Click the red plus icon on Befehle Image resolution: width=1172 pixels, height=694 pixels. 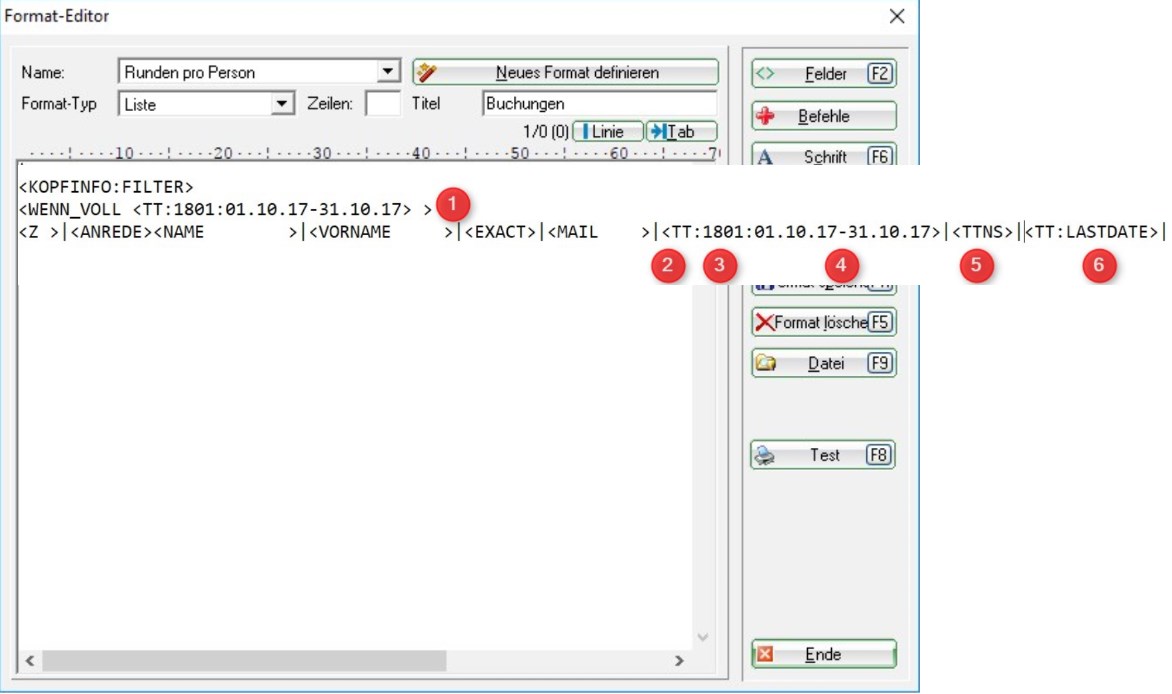pyautogui.click(x=765, y=116)
